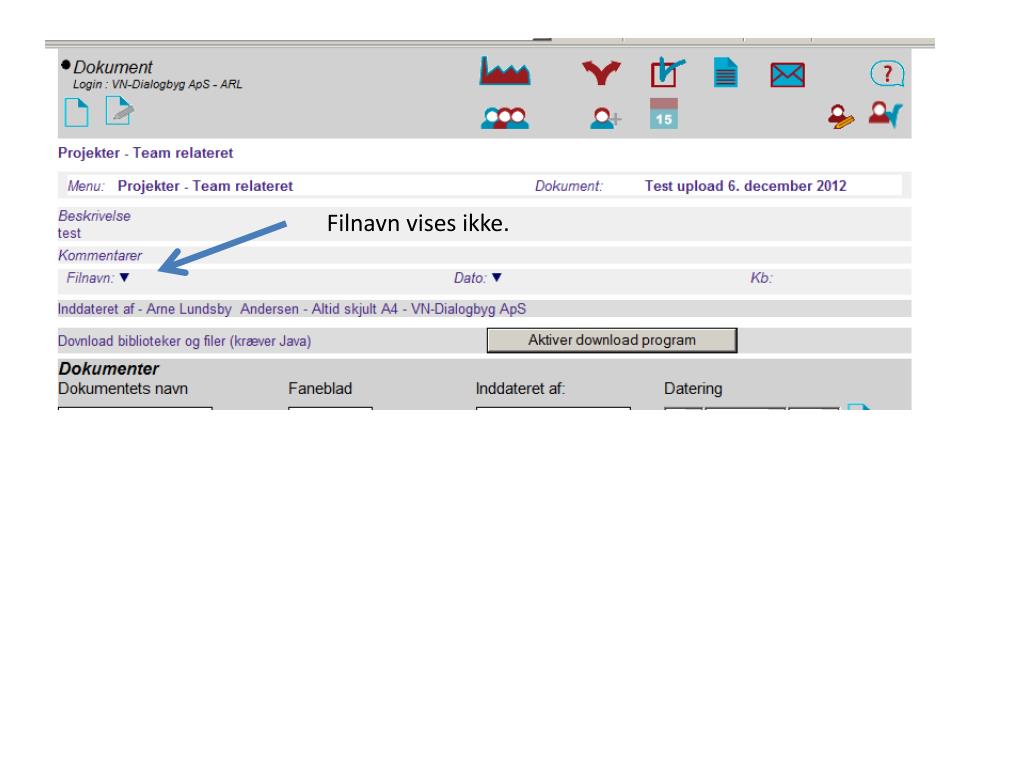Click the Filnavn: column label
This screenshot has width=1024, height=768.
(90, 278)
